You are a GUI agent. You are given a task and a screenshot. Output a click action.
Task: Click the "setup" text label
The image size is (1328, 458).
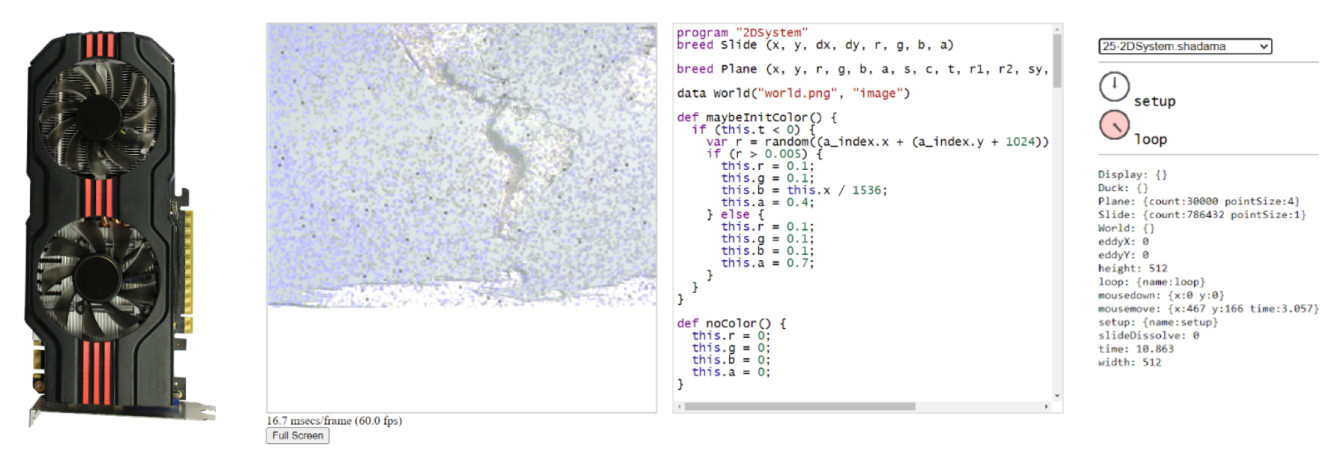coord(1154,102)
